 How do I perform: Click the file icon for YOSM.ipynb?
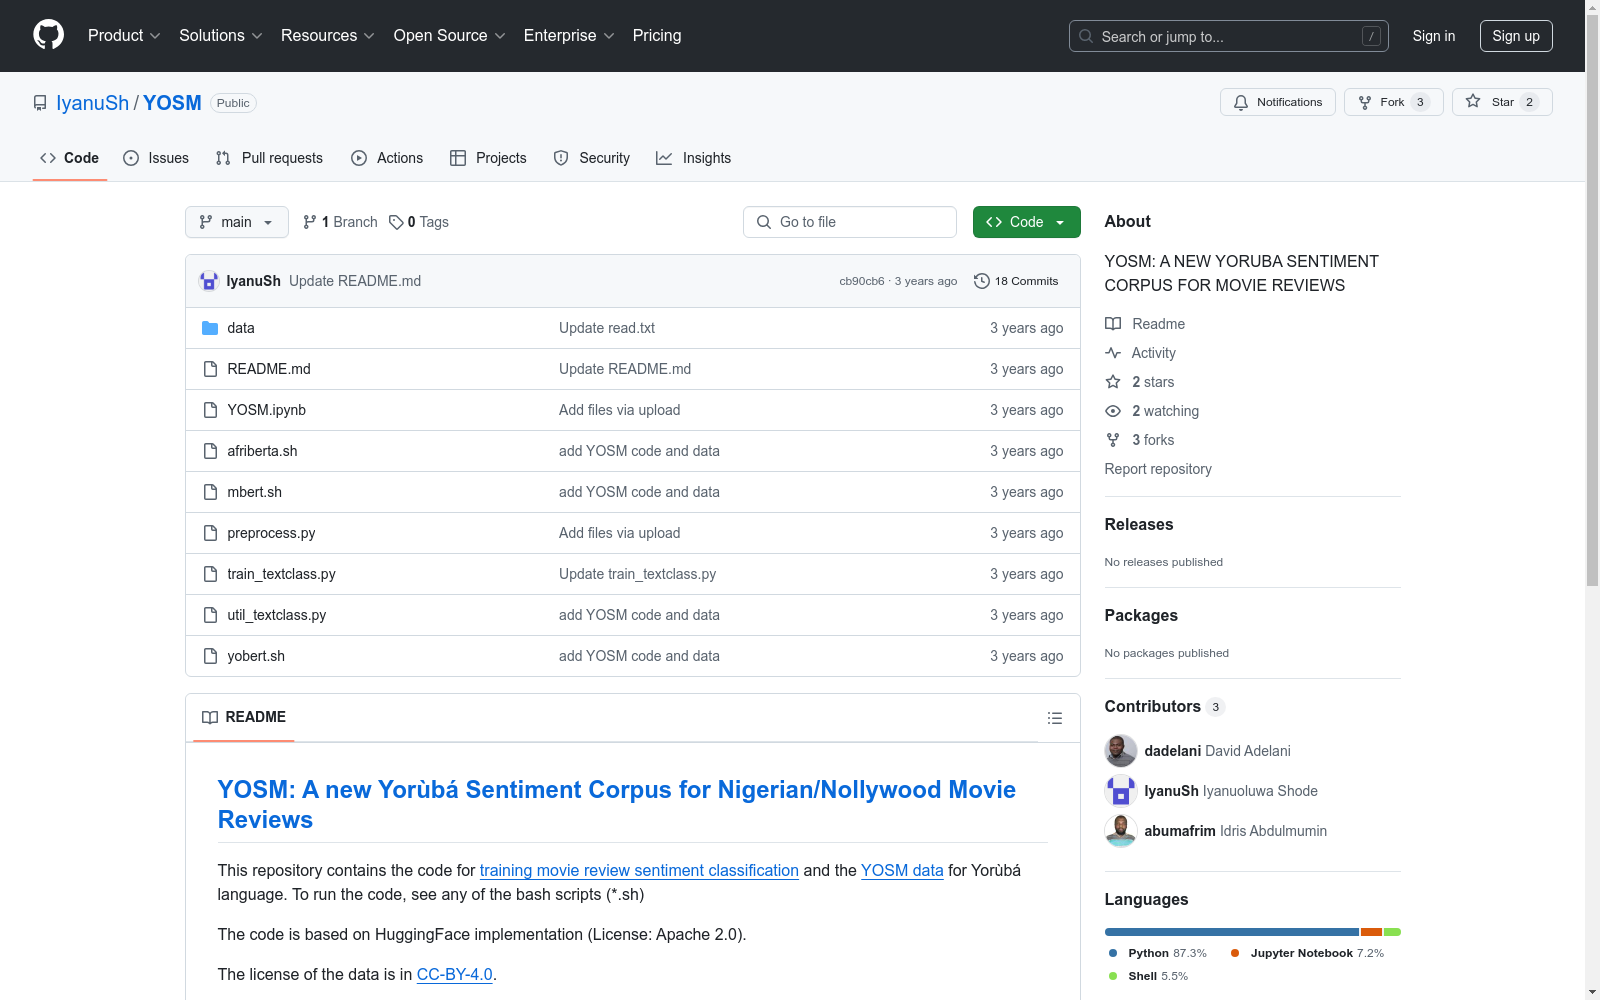[210, 410]
